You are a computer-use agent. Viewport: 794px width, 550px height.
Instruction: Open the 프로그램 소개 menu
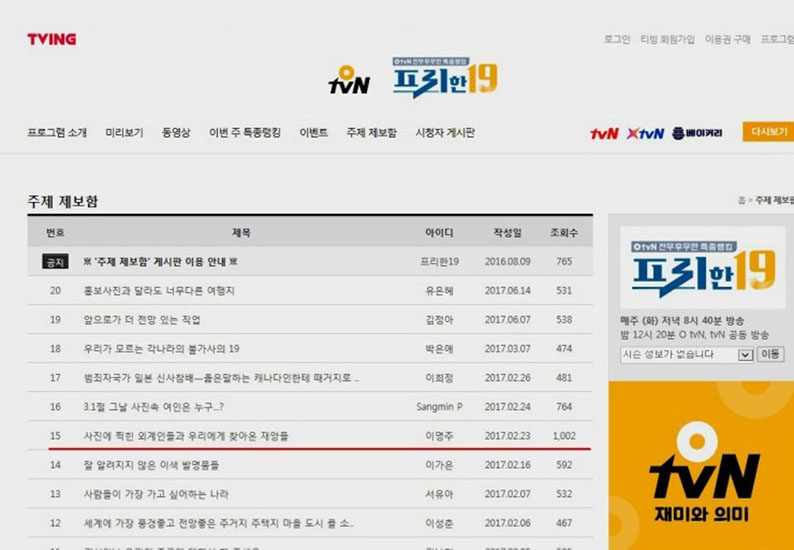tap(57, 133)
